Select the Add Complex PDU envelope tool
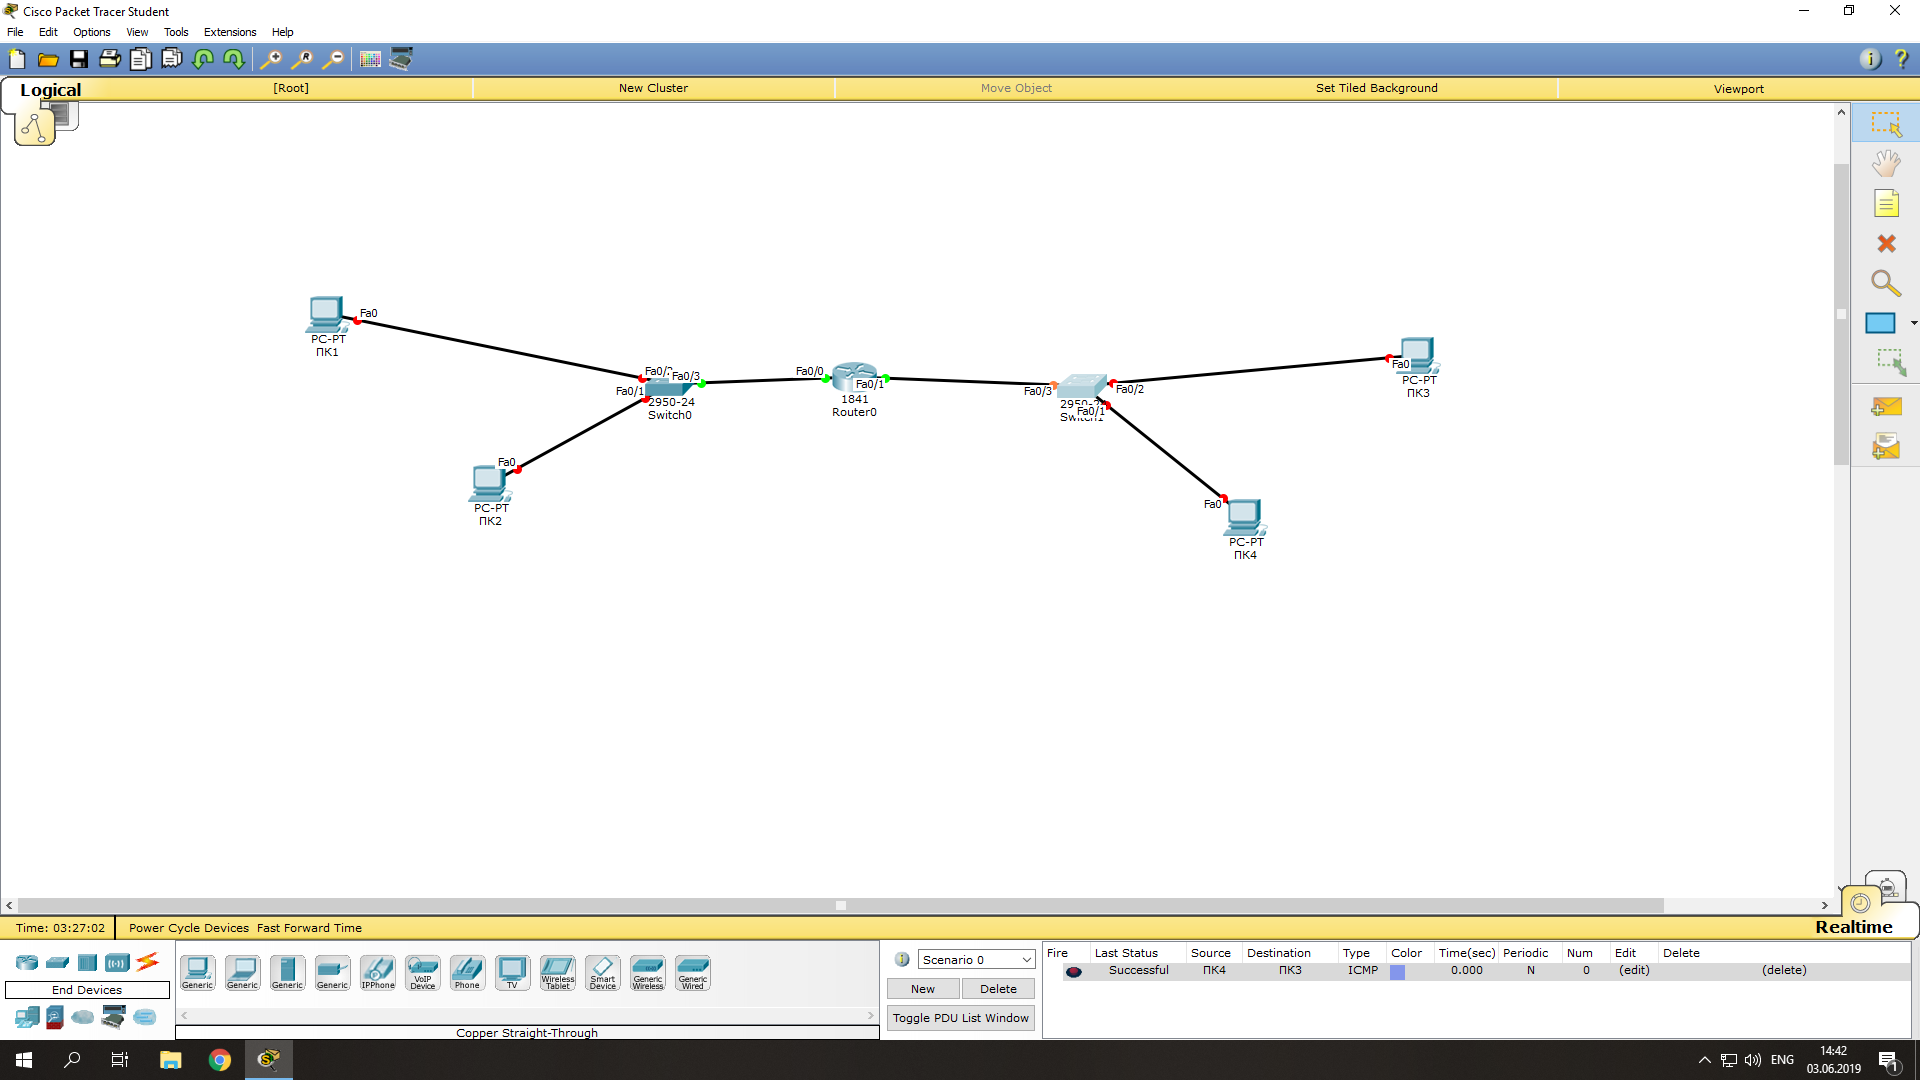Screen dimensions: 1920x1080 [x=1886, y=447]
